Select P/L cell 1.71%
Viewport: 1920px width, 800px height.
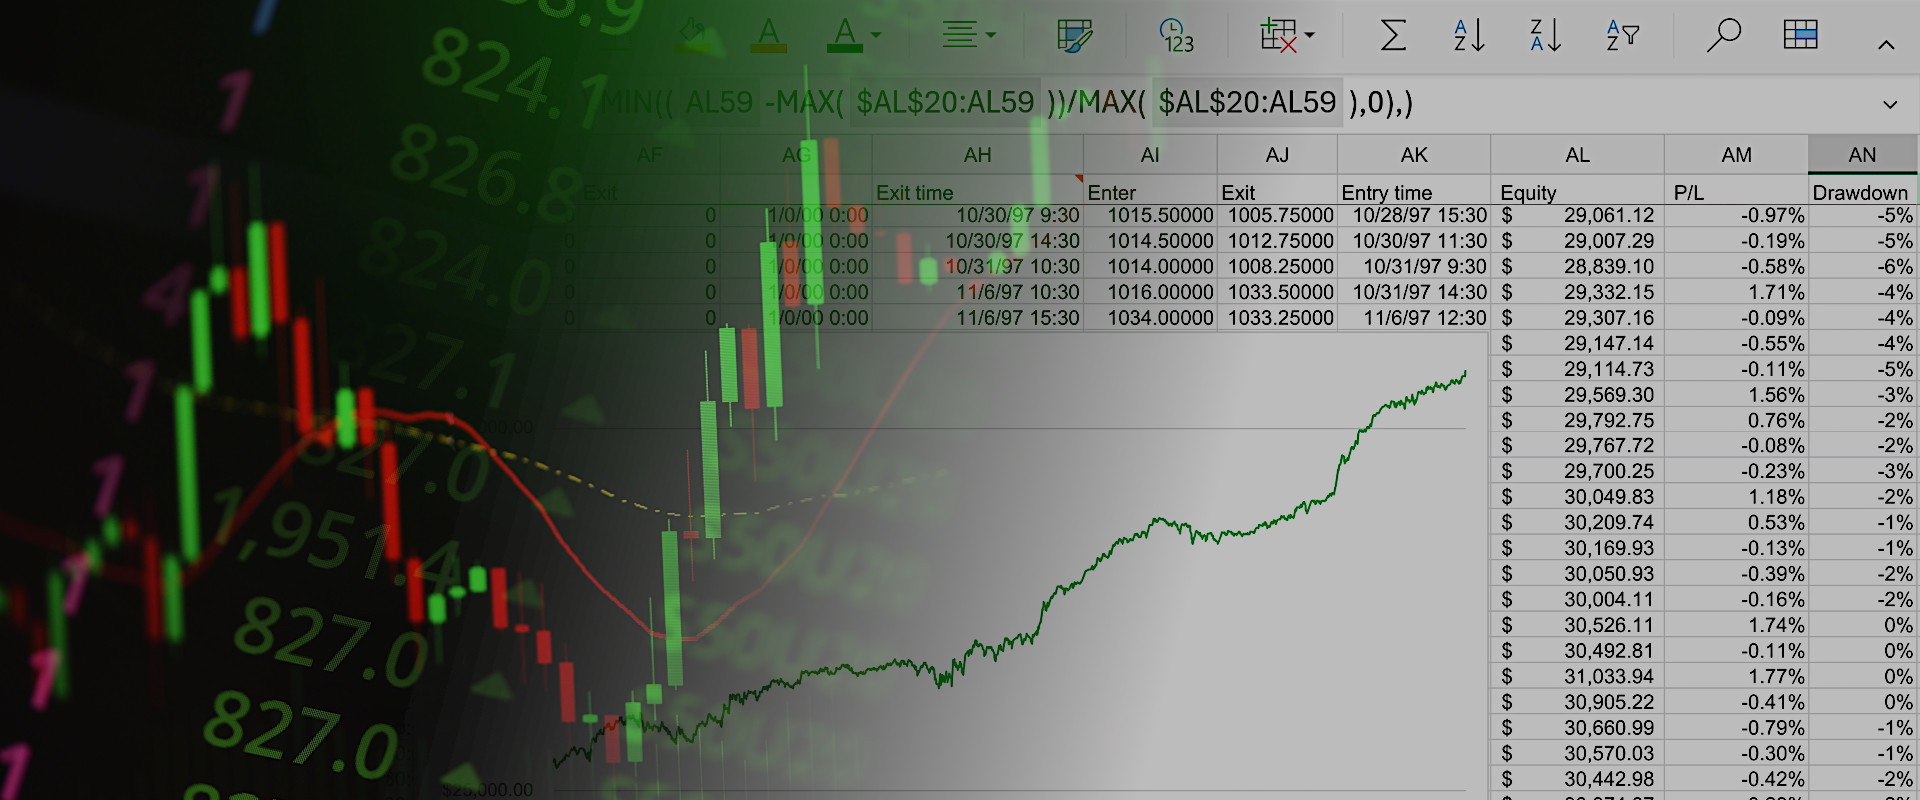(x=1736, y=292)
